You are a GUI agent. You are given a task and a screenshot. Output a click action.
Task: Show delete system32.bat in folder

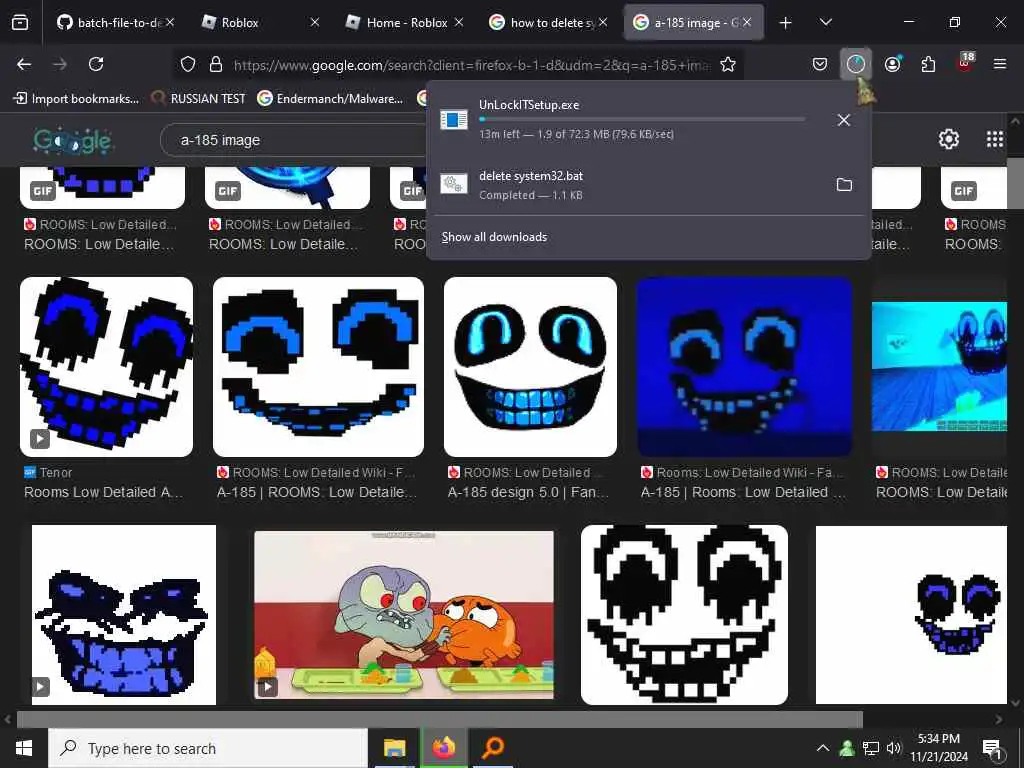tap(844, 185)
